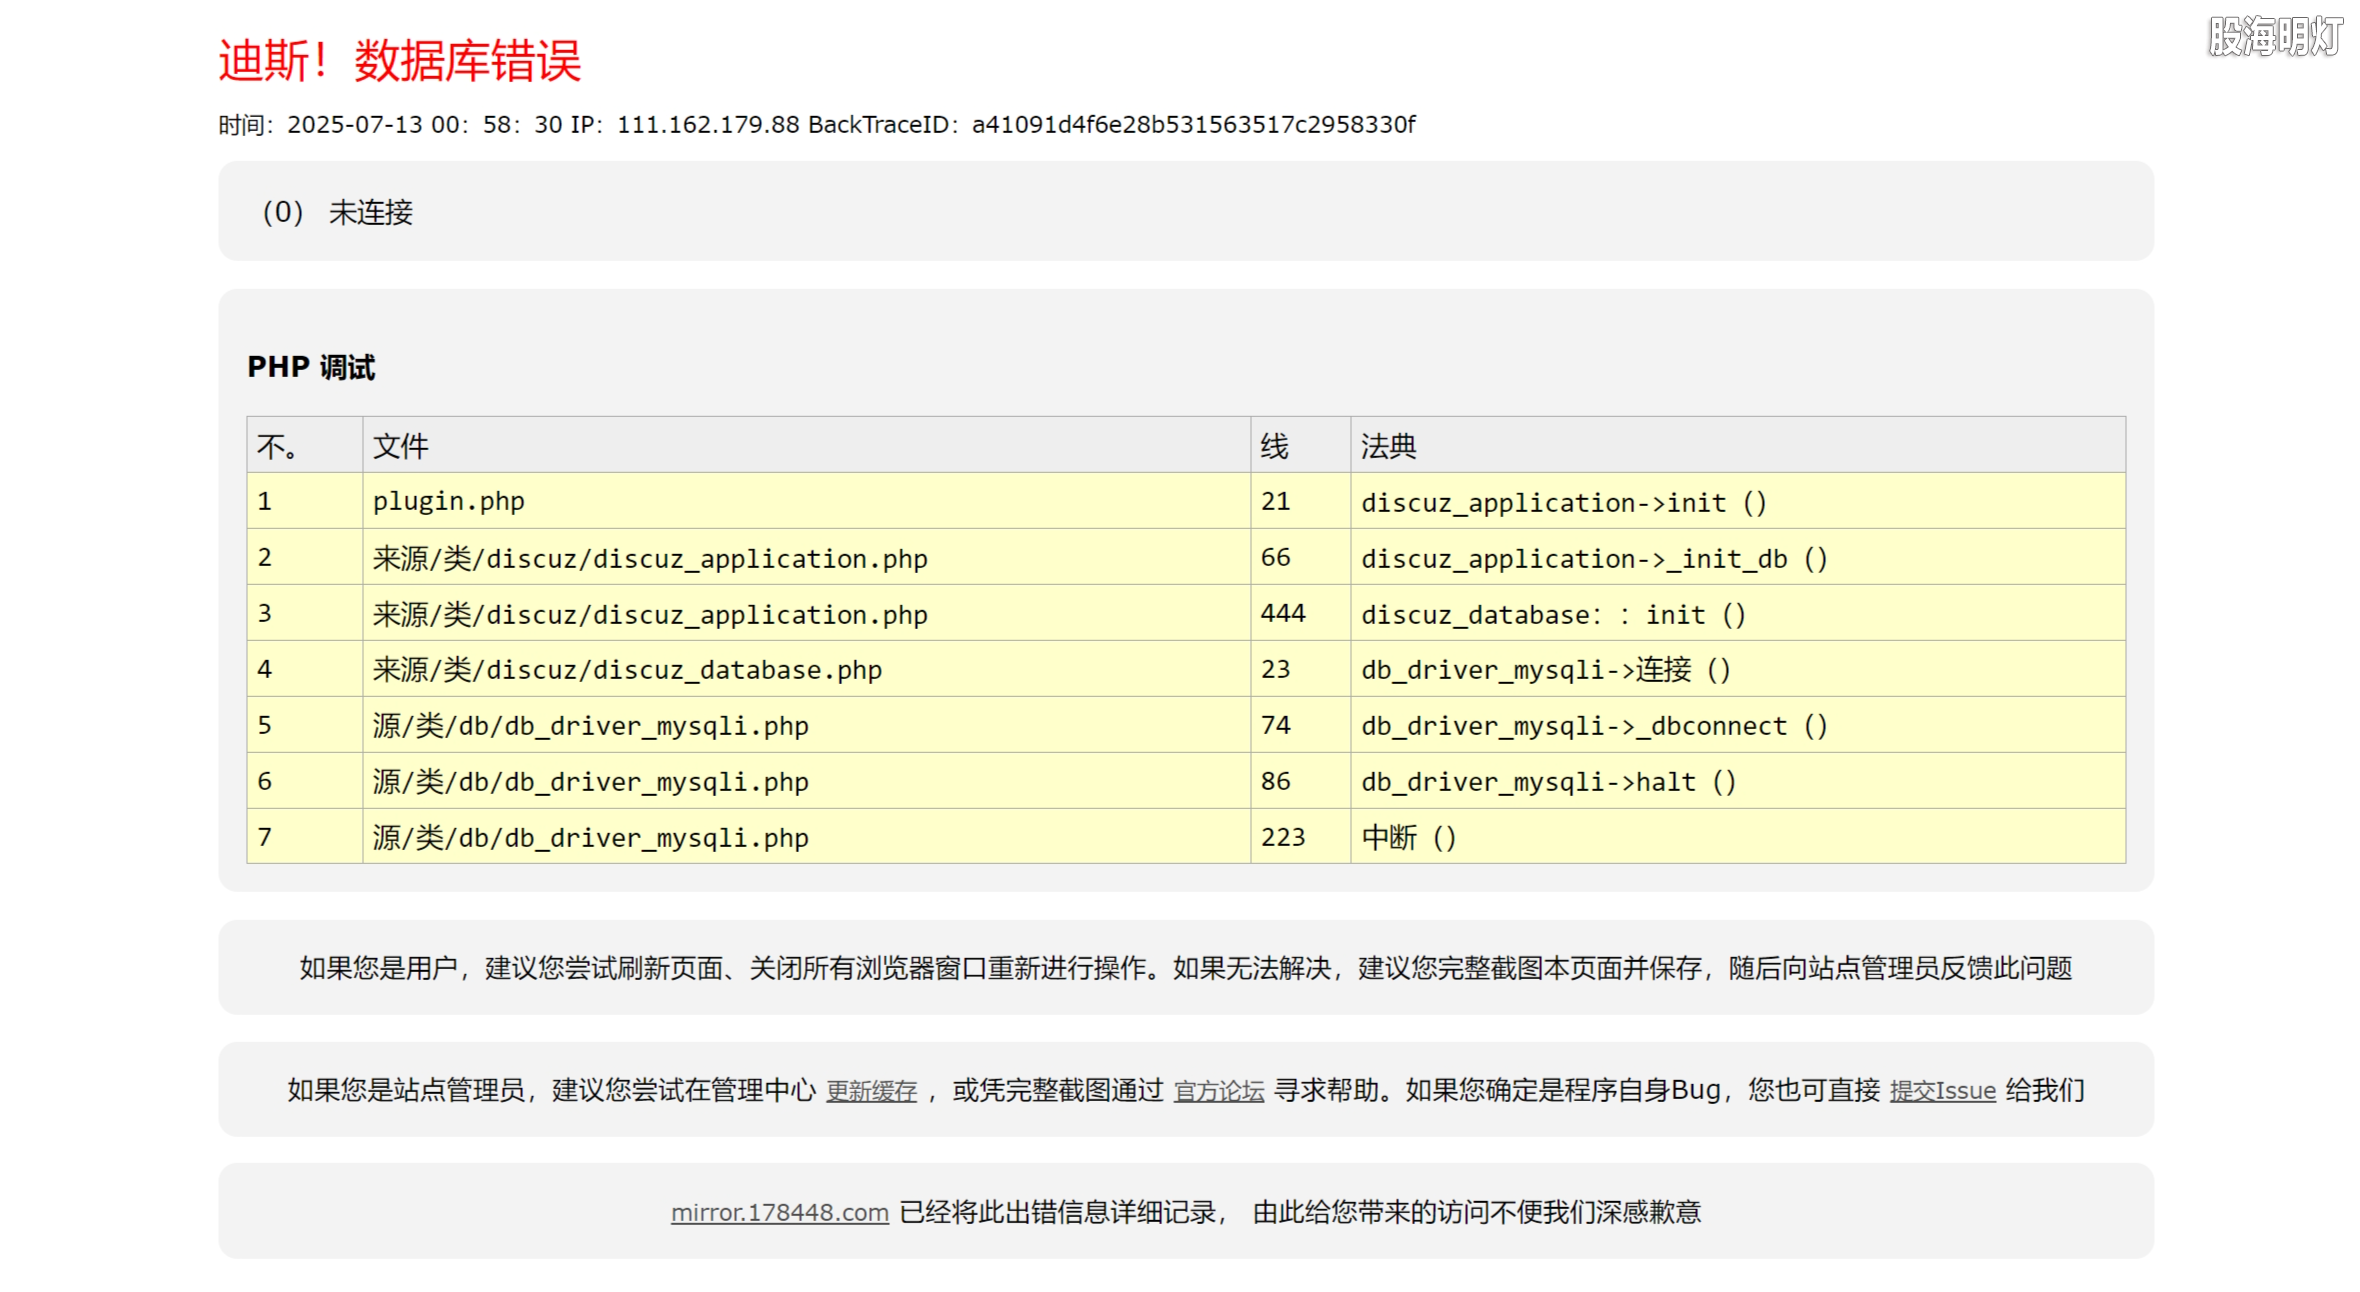
Task: Click the 文件 column header
Action: point(806,445)
